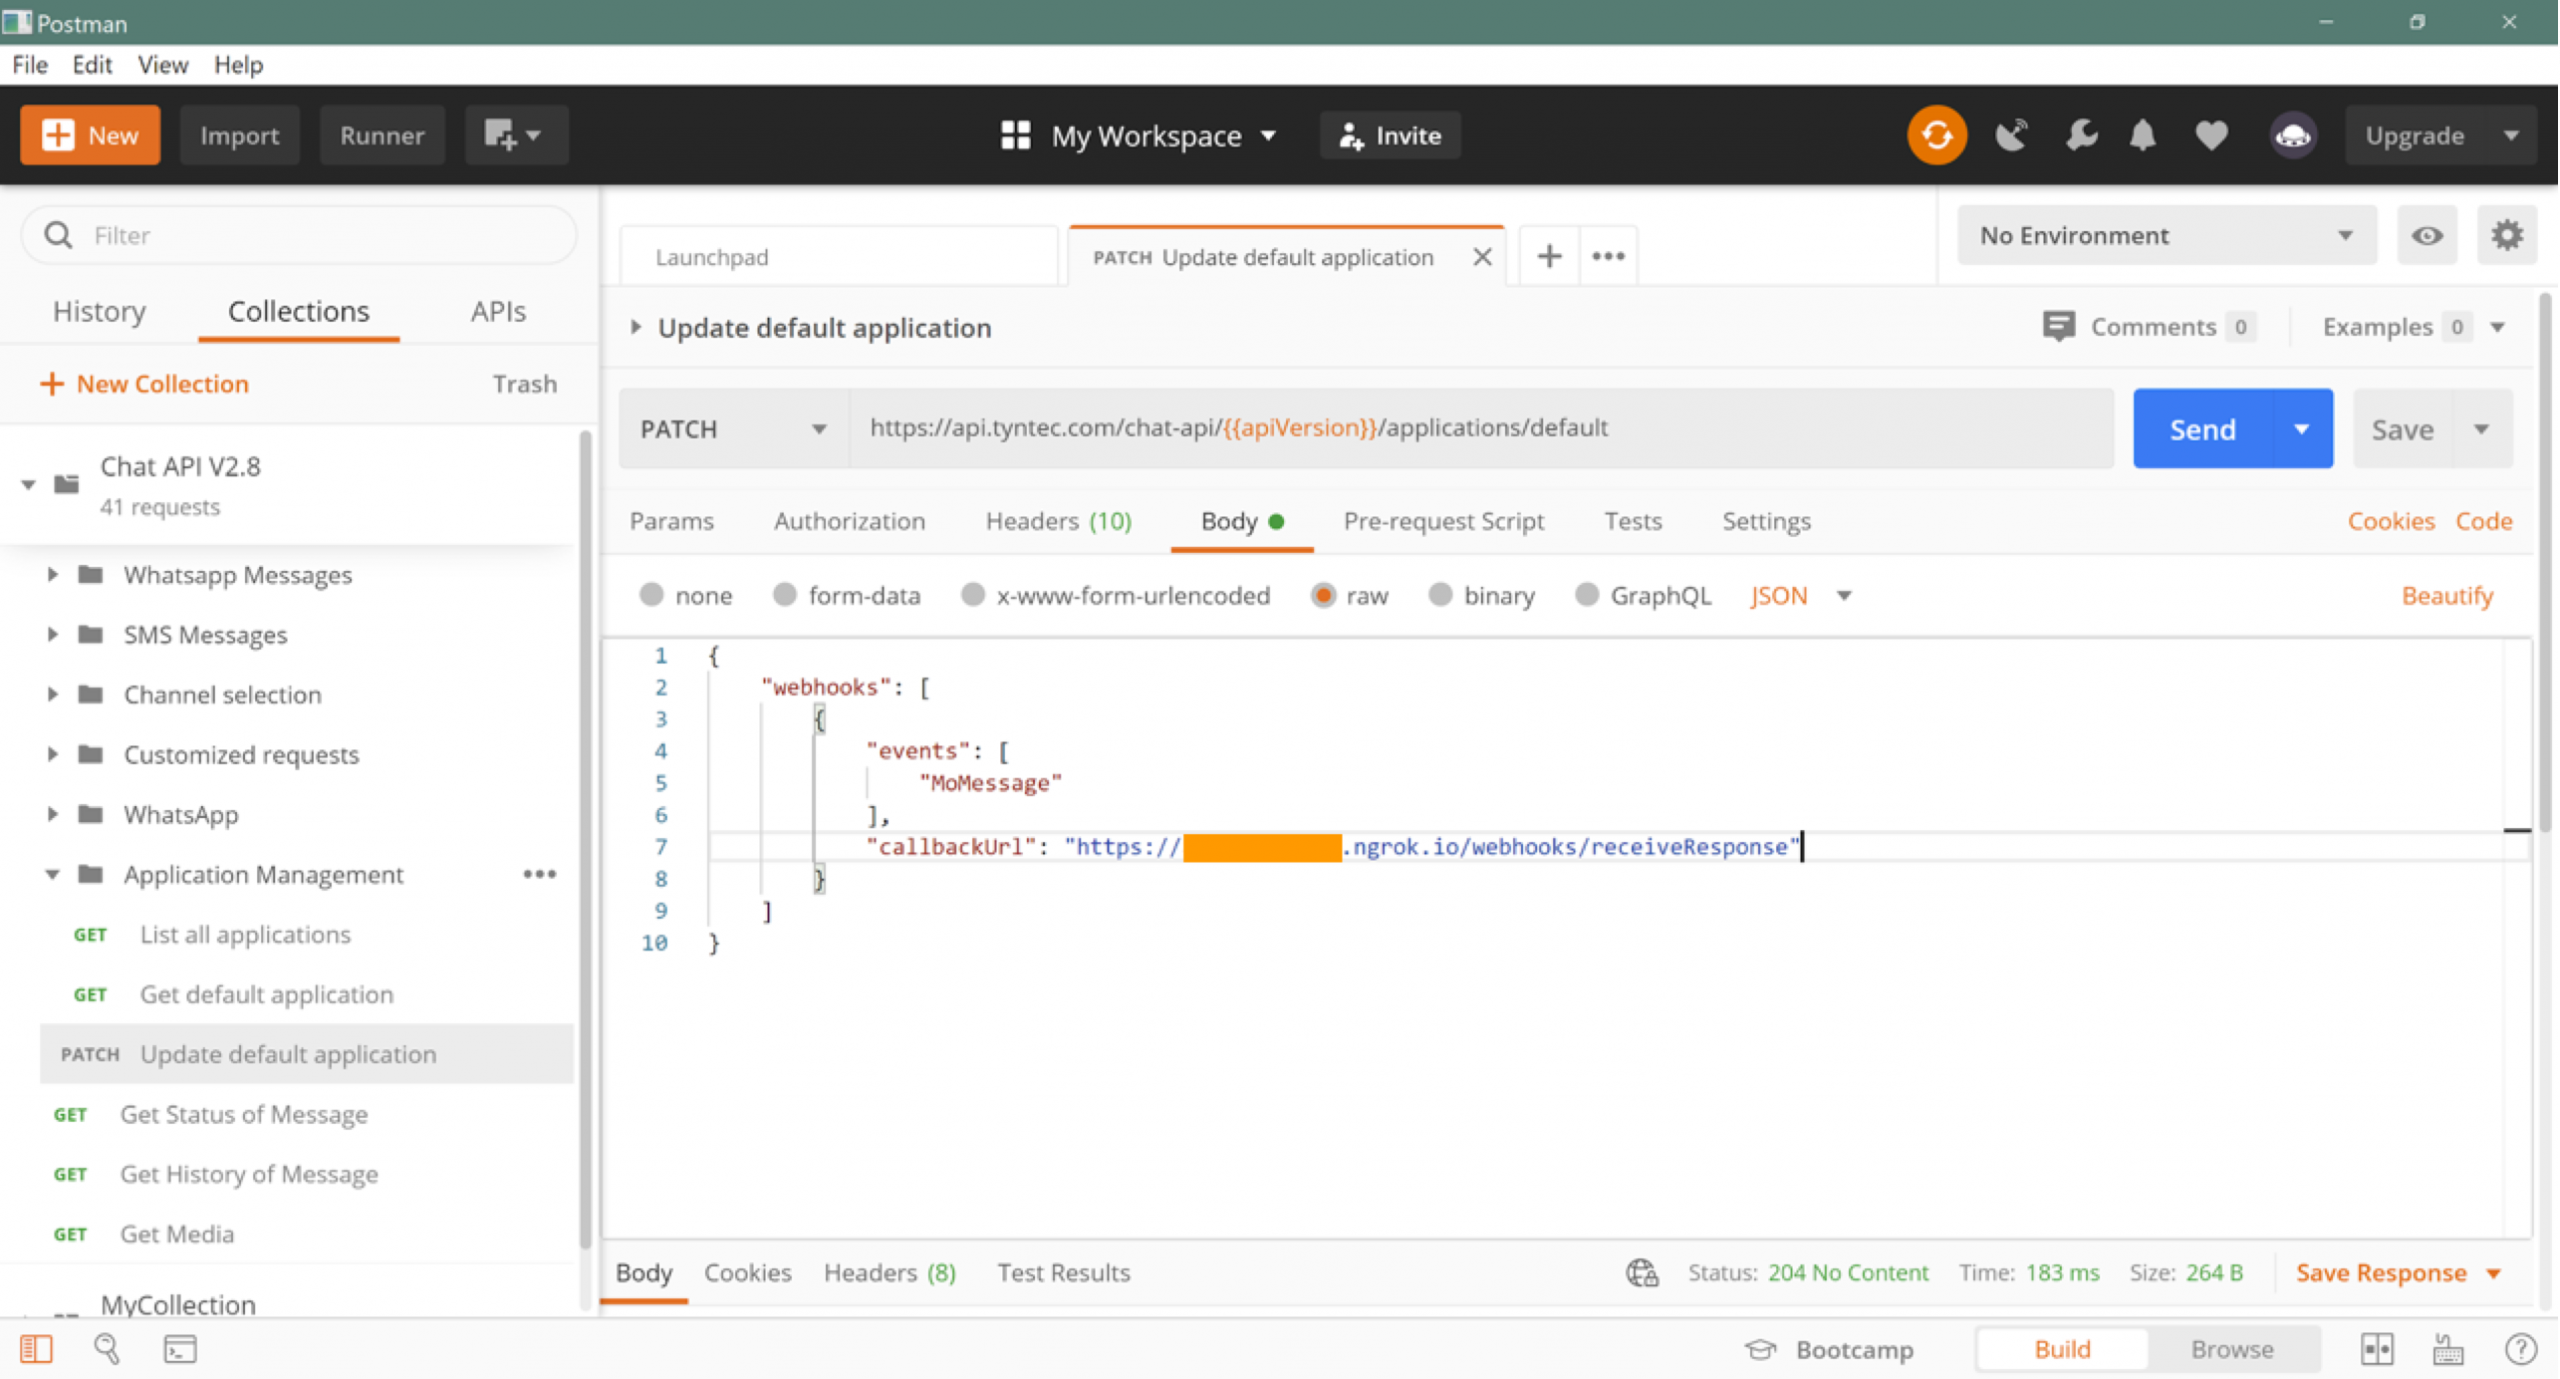The height and width of the screenshot is (1379, 2560).
Task: Open the Comments icon
Action: coord(2058,327)
